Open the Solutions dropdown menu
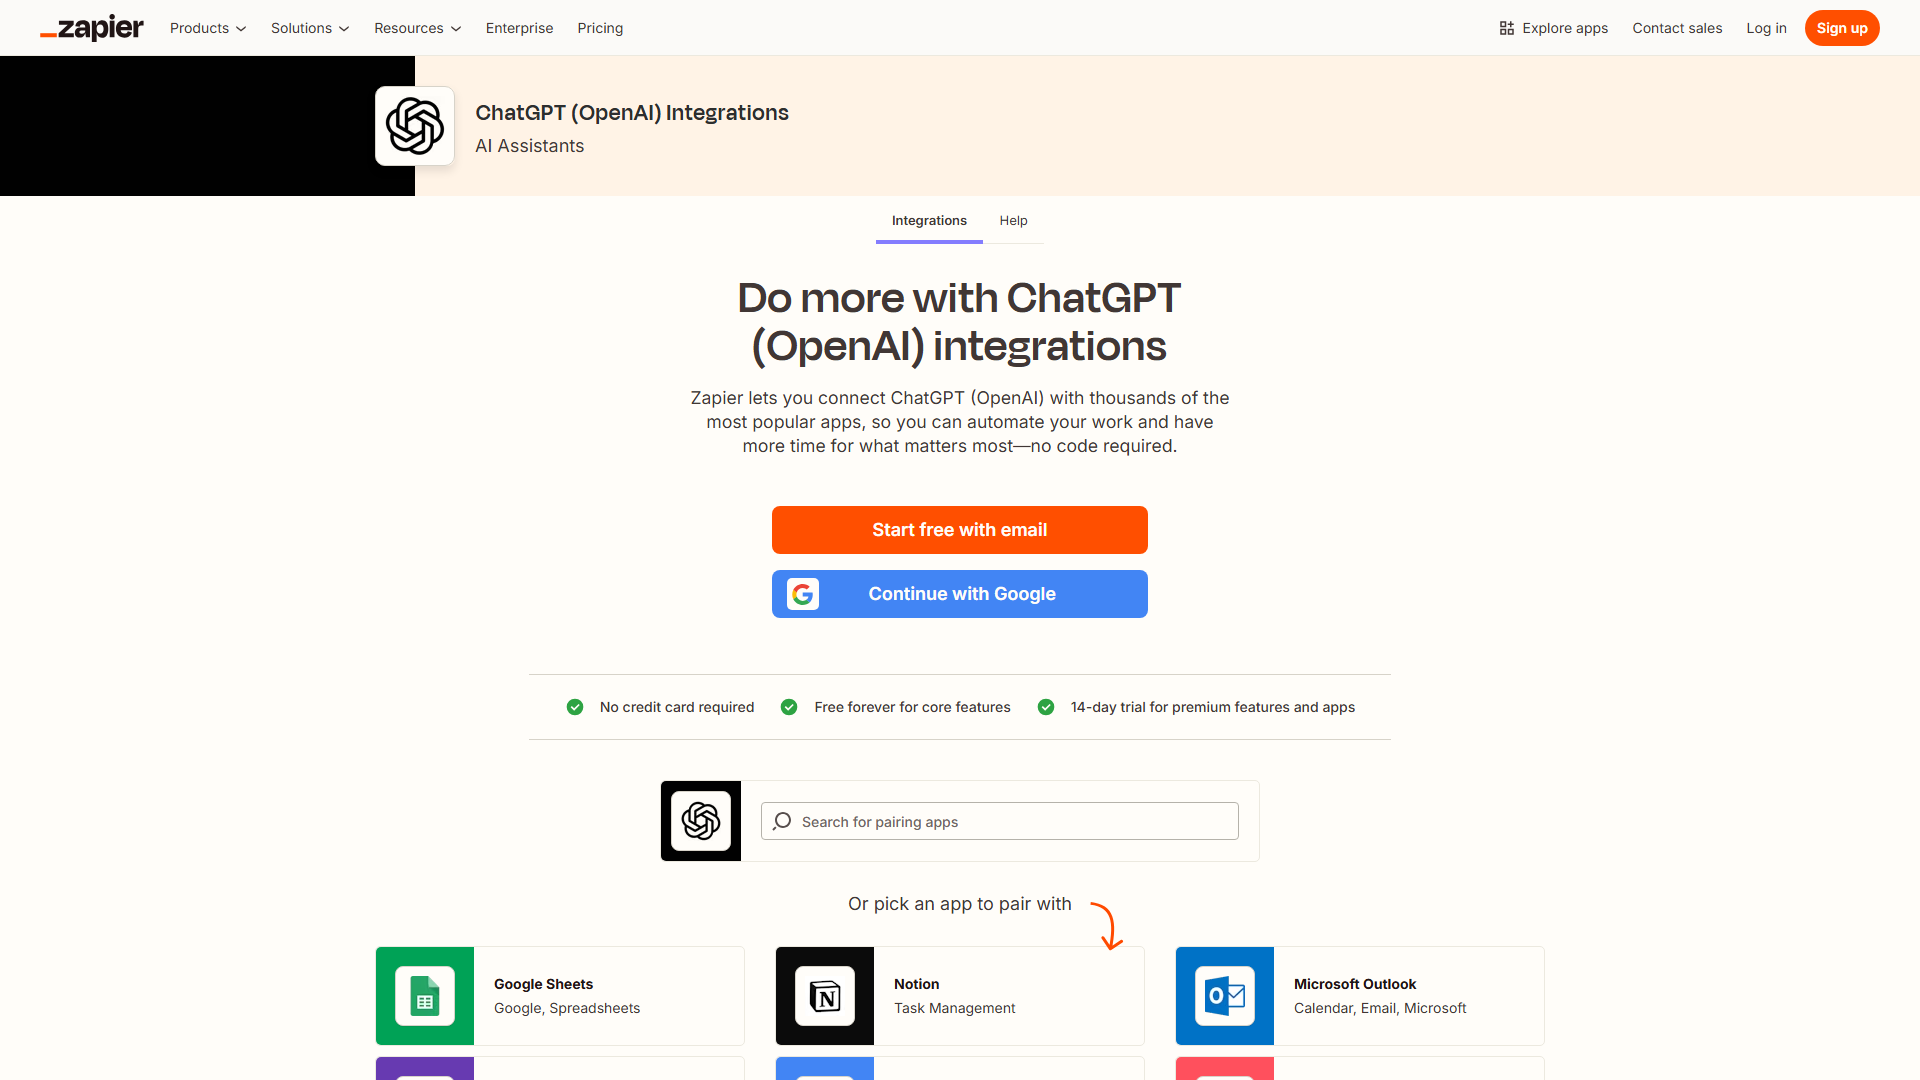 pos(310,28)
